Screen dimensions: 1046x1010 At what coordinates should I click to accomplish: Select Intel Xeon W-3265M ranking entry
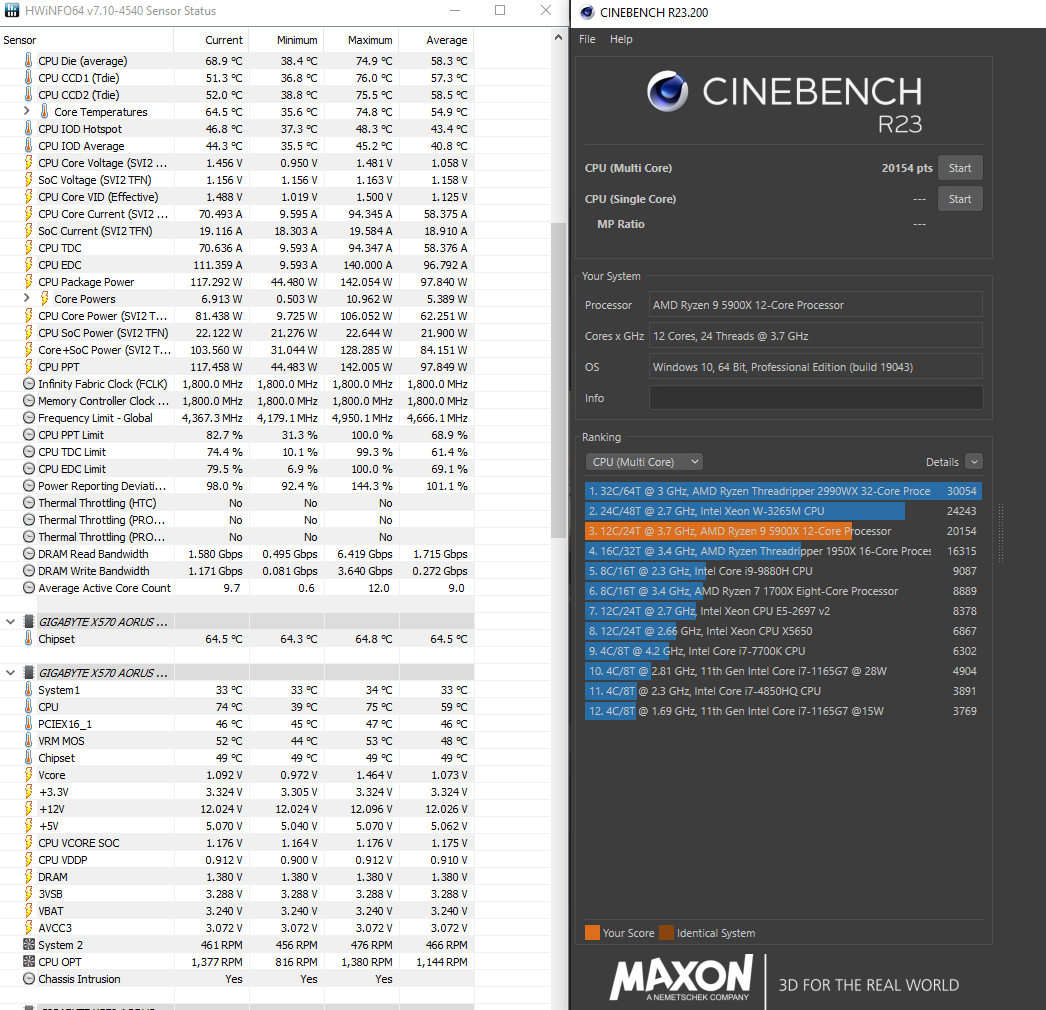782,511
